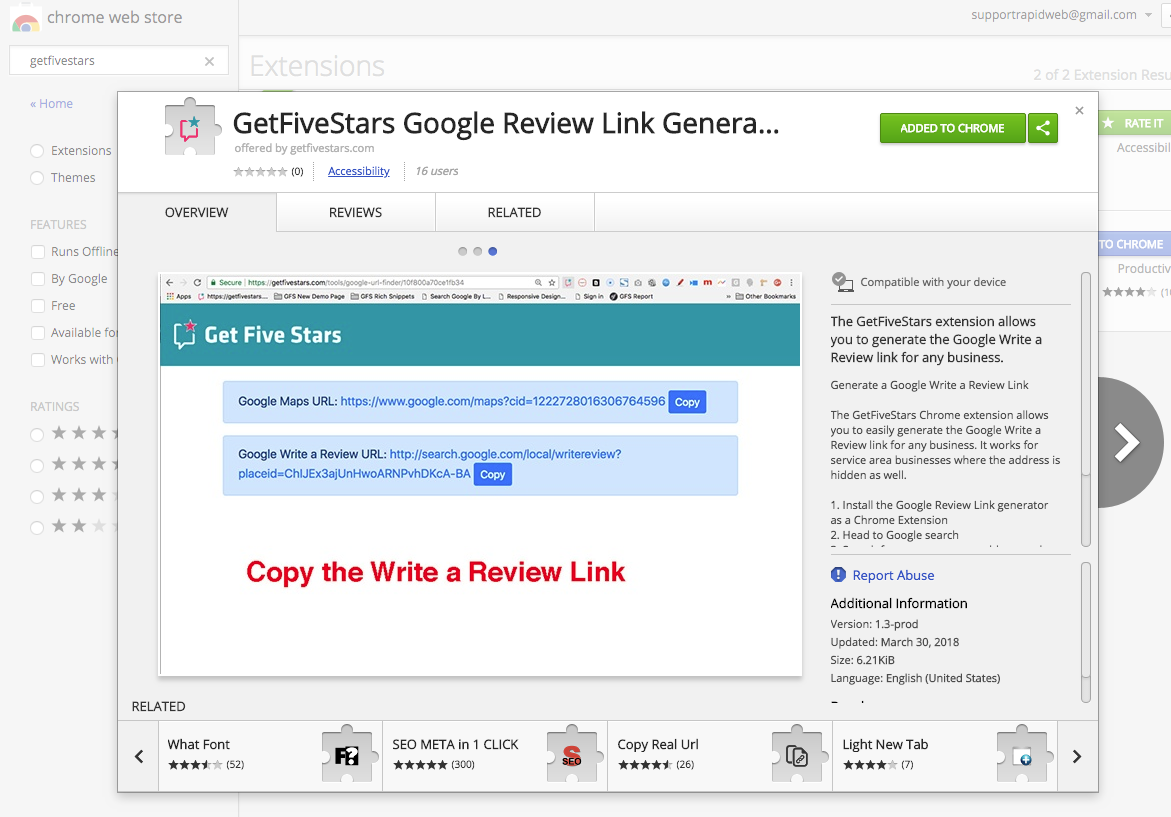1171x817 pixels.
Task: Select the three-star rating radio button
Action: tap(37, 497)
